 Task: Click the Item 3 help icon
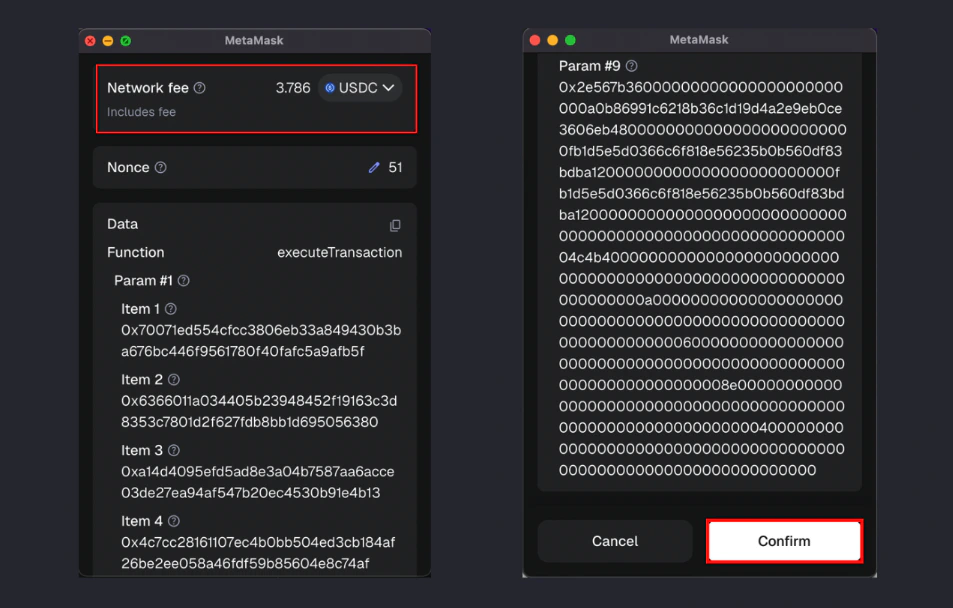tap(174, 451)
